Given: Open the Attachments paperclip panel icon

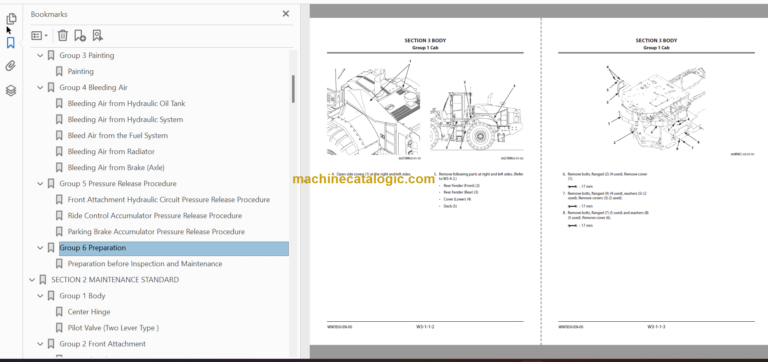Looking at the screenshot, I should 11,66.
